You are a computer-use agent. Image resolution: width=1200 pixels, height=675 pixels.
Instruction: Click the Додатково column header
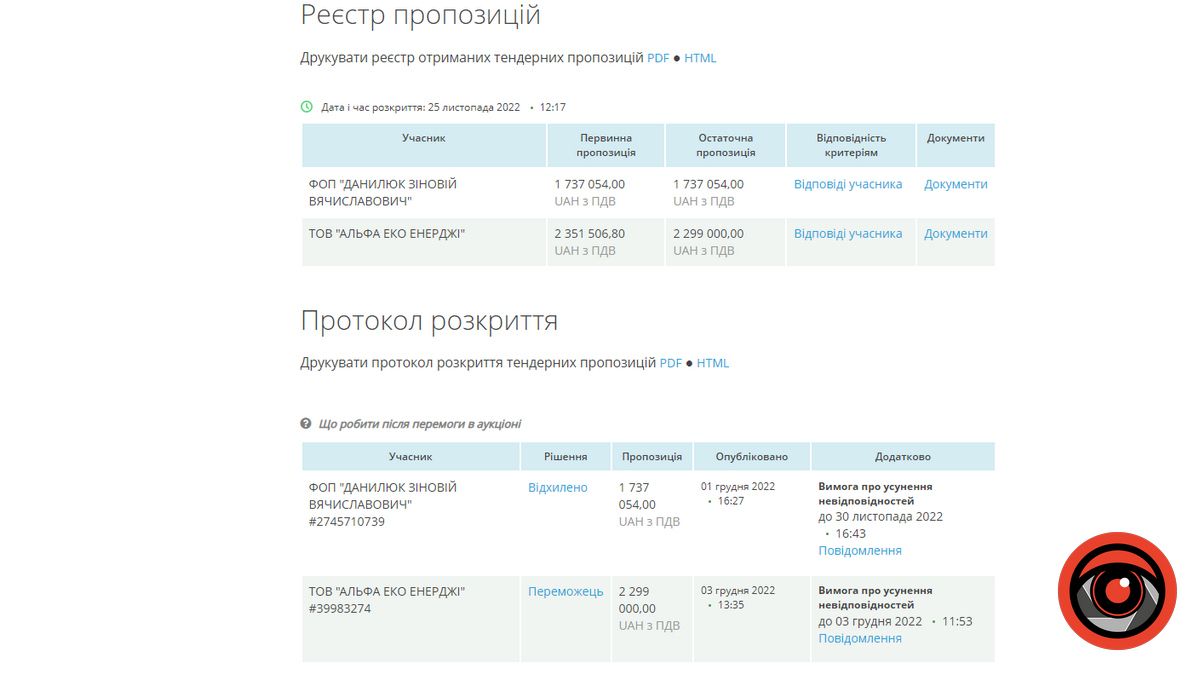point(902,456)
